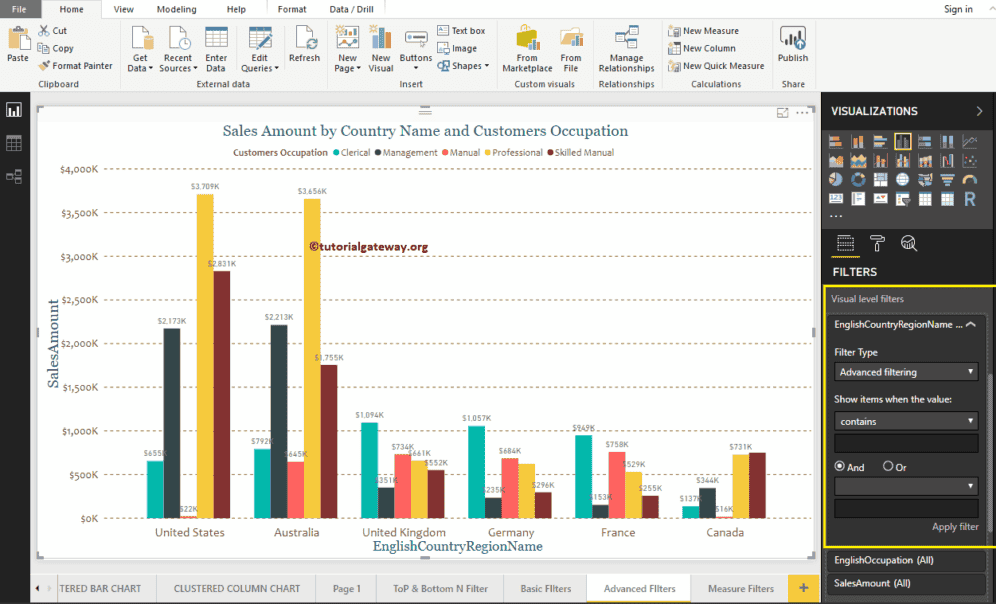Add a new page with plus button
Viewport: 996px width, 604px height.
click(x=802, y=588)
